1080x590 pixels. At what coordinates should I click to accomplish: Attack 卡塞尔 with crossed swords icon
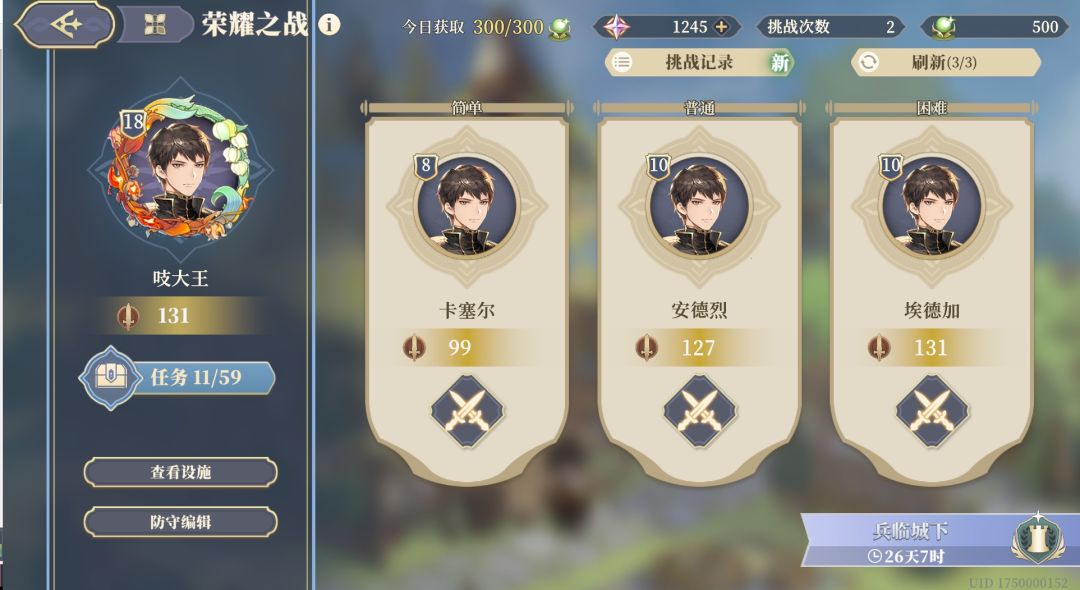tap(468, 411)
